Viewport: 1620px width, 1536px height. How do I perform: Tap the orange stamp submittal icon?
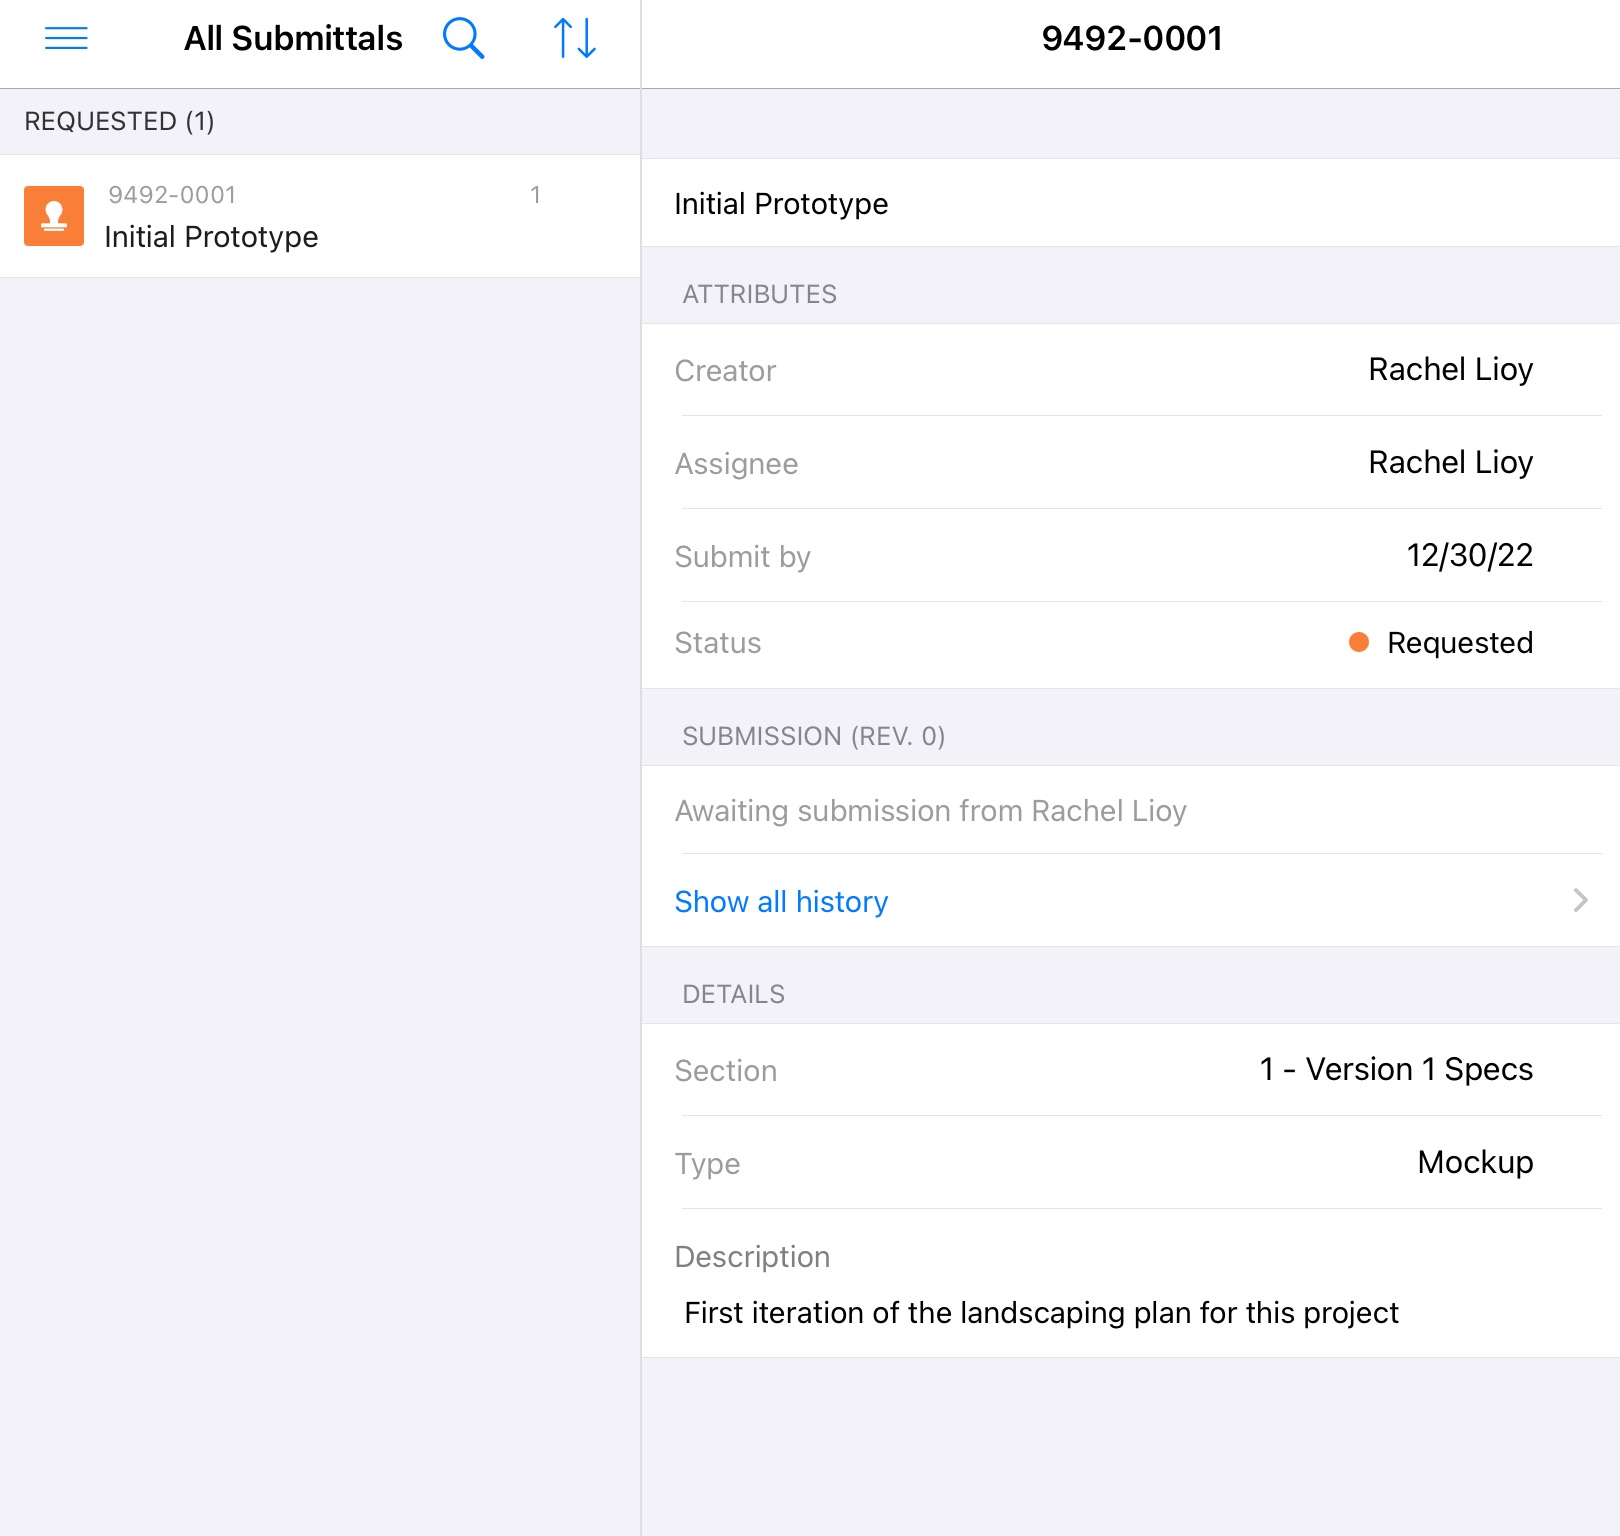pyautogui.click(x=54, y=216)
